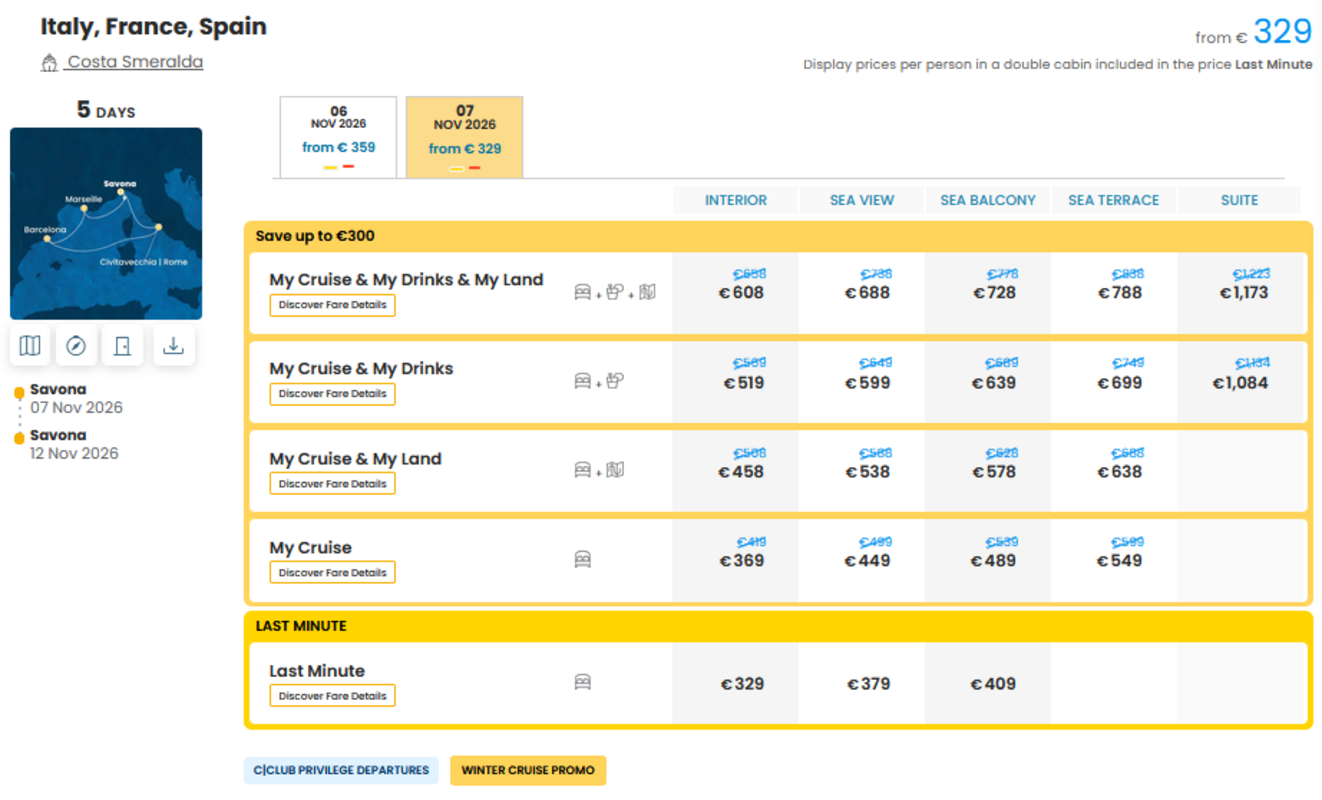The height and width of the screenshot is (800, 1322).
Task: Click drinks icon in My Cruise & My Drinks & My Land row
Action: [615, 292]
